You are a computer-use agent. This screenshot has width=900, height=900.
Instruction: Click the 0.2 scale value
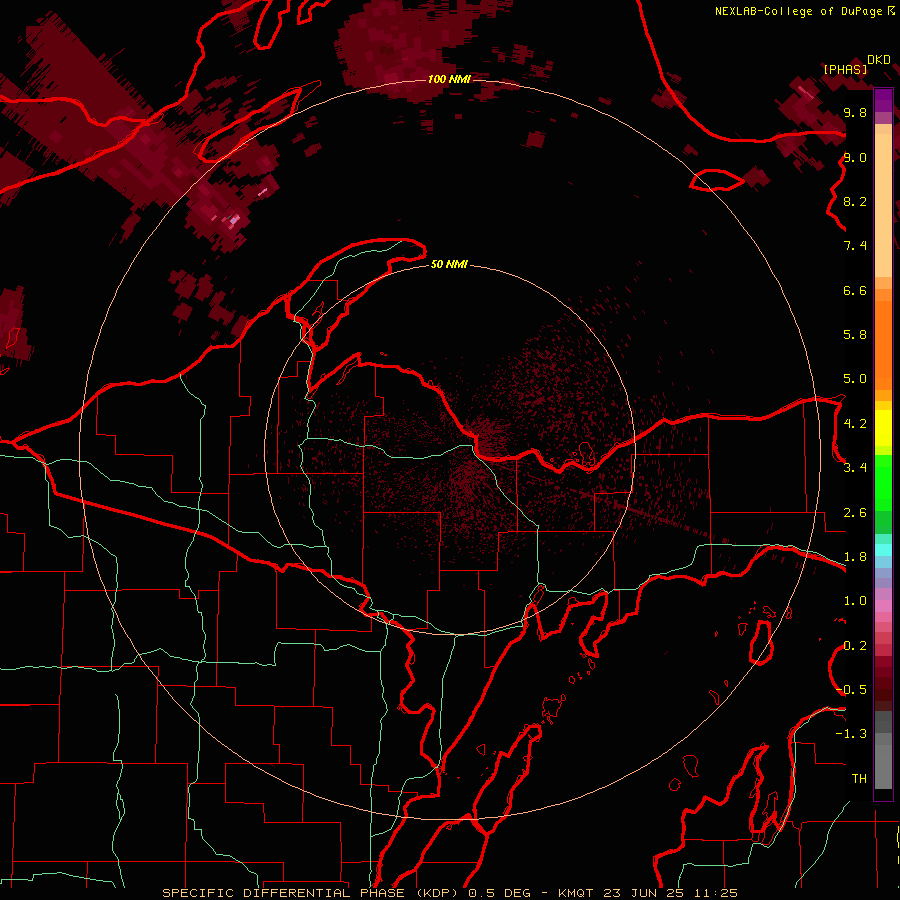click(x=855, y=645)
